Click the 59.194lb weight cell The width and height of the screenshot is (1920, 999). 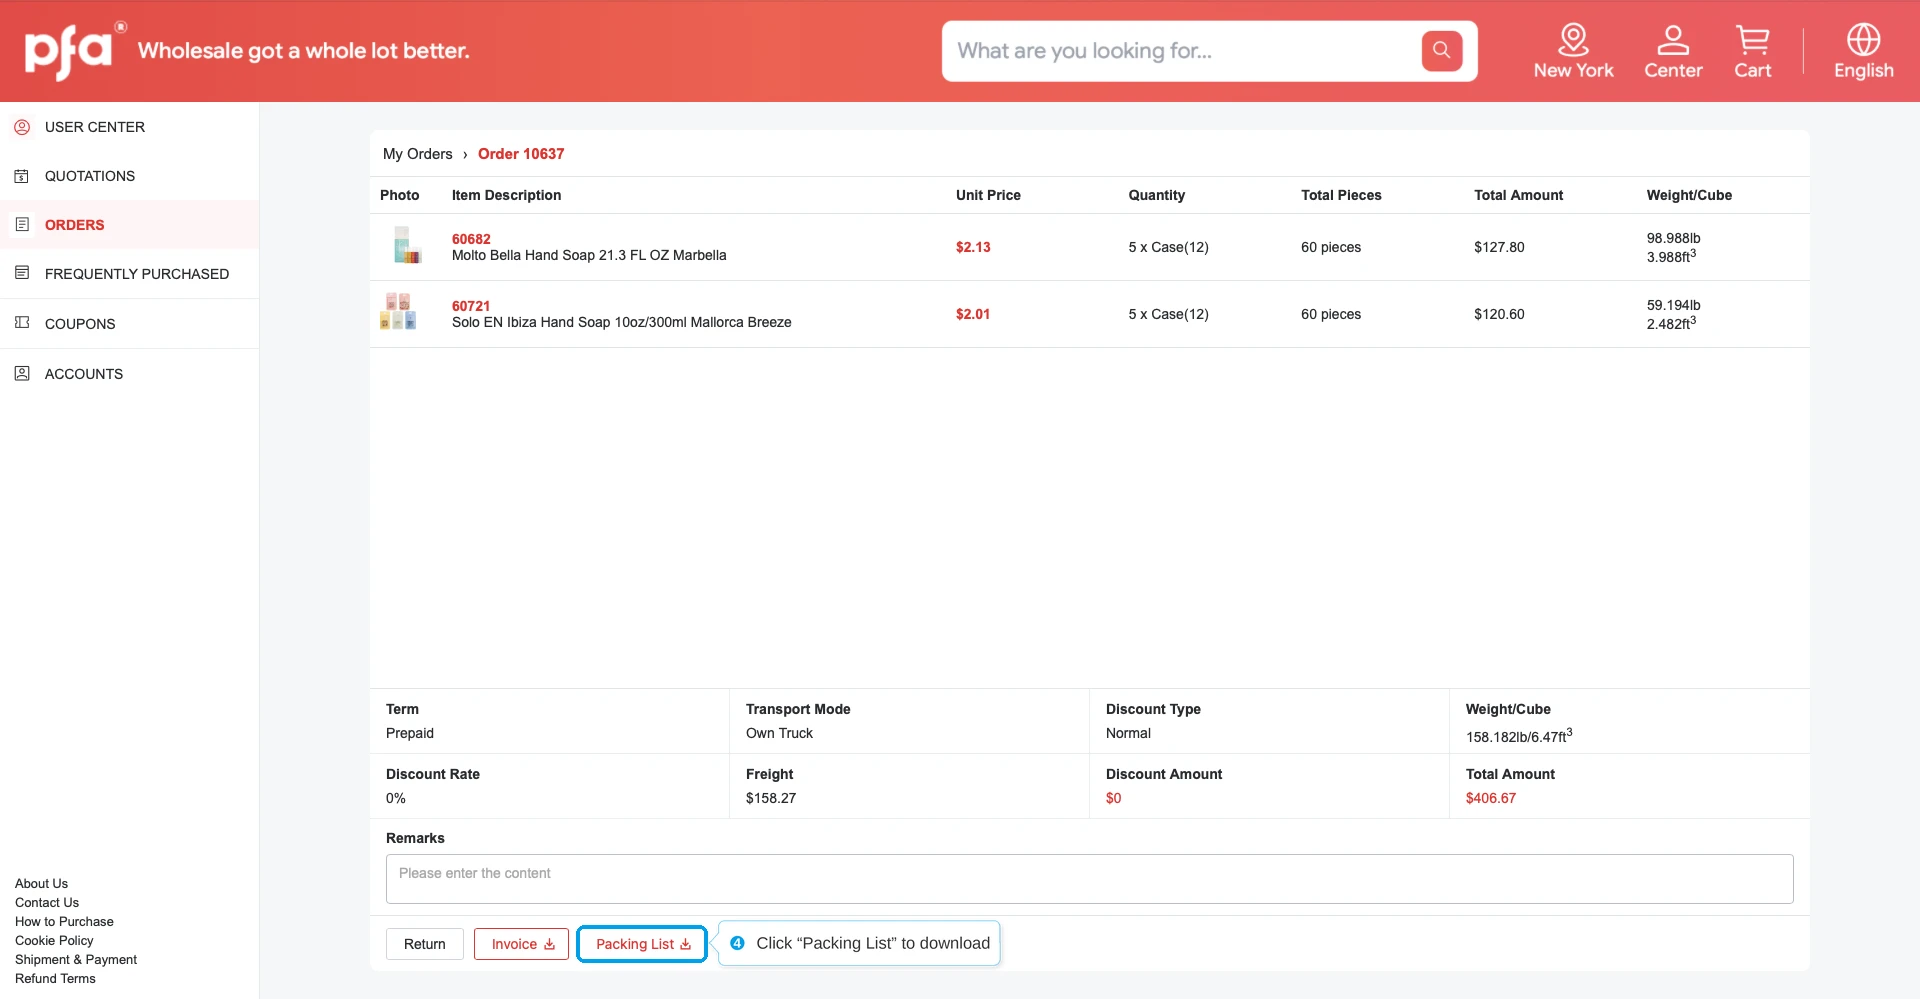[x=1674, y=305]
